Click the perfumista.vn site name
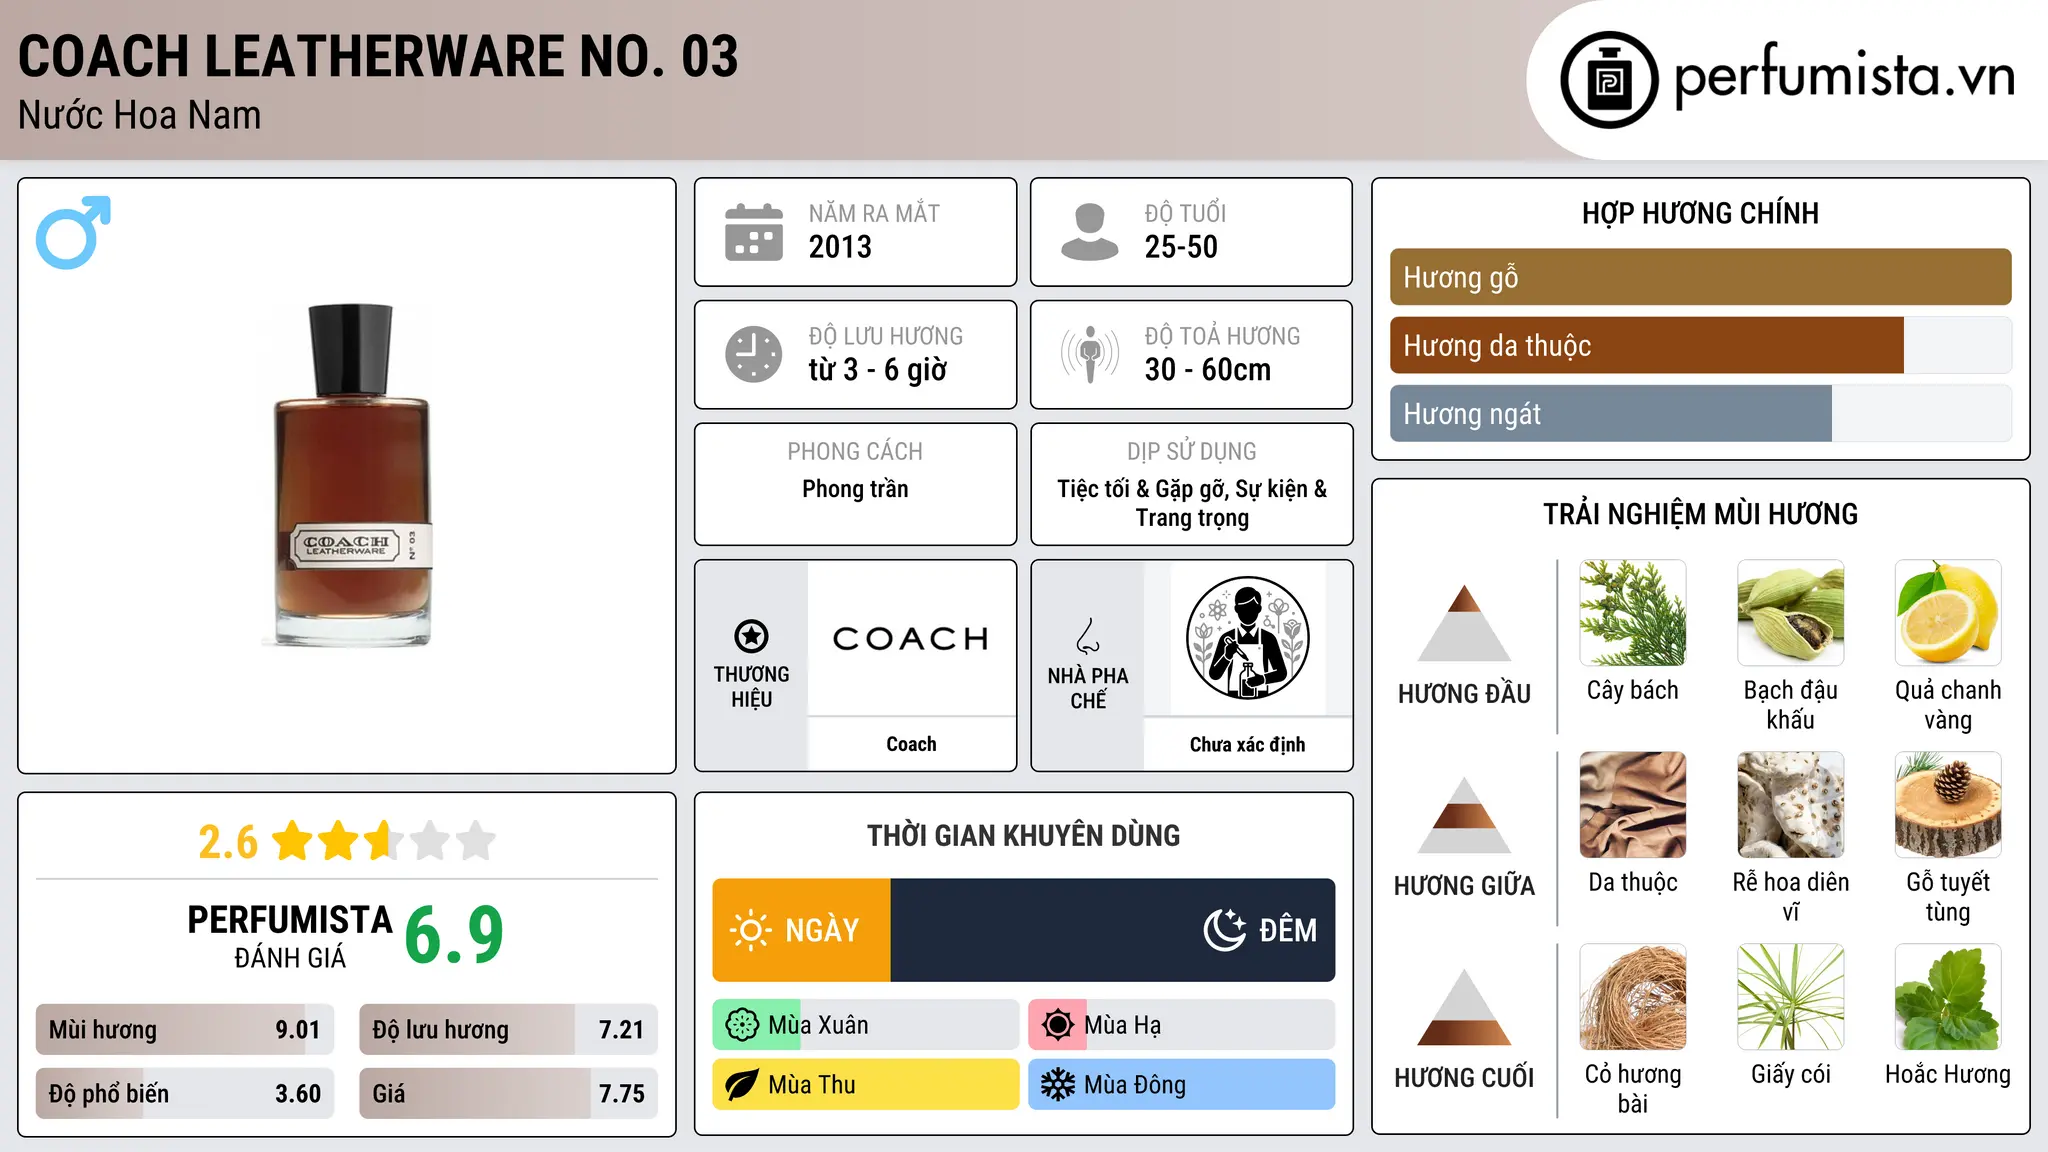This screenshot has width=2048, height=1152. point(1844,75)
